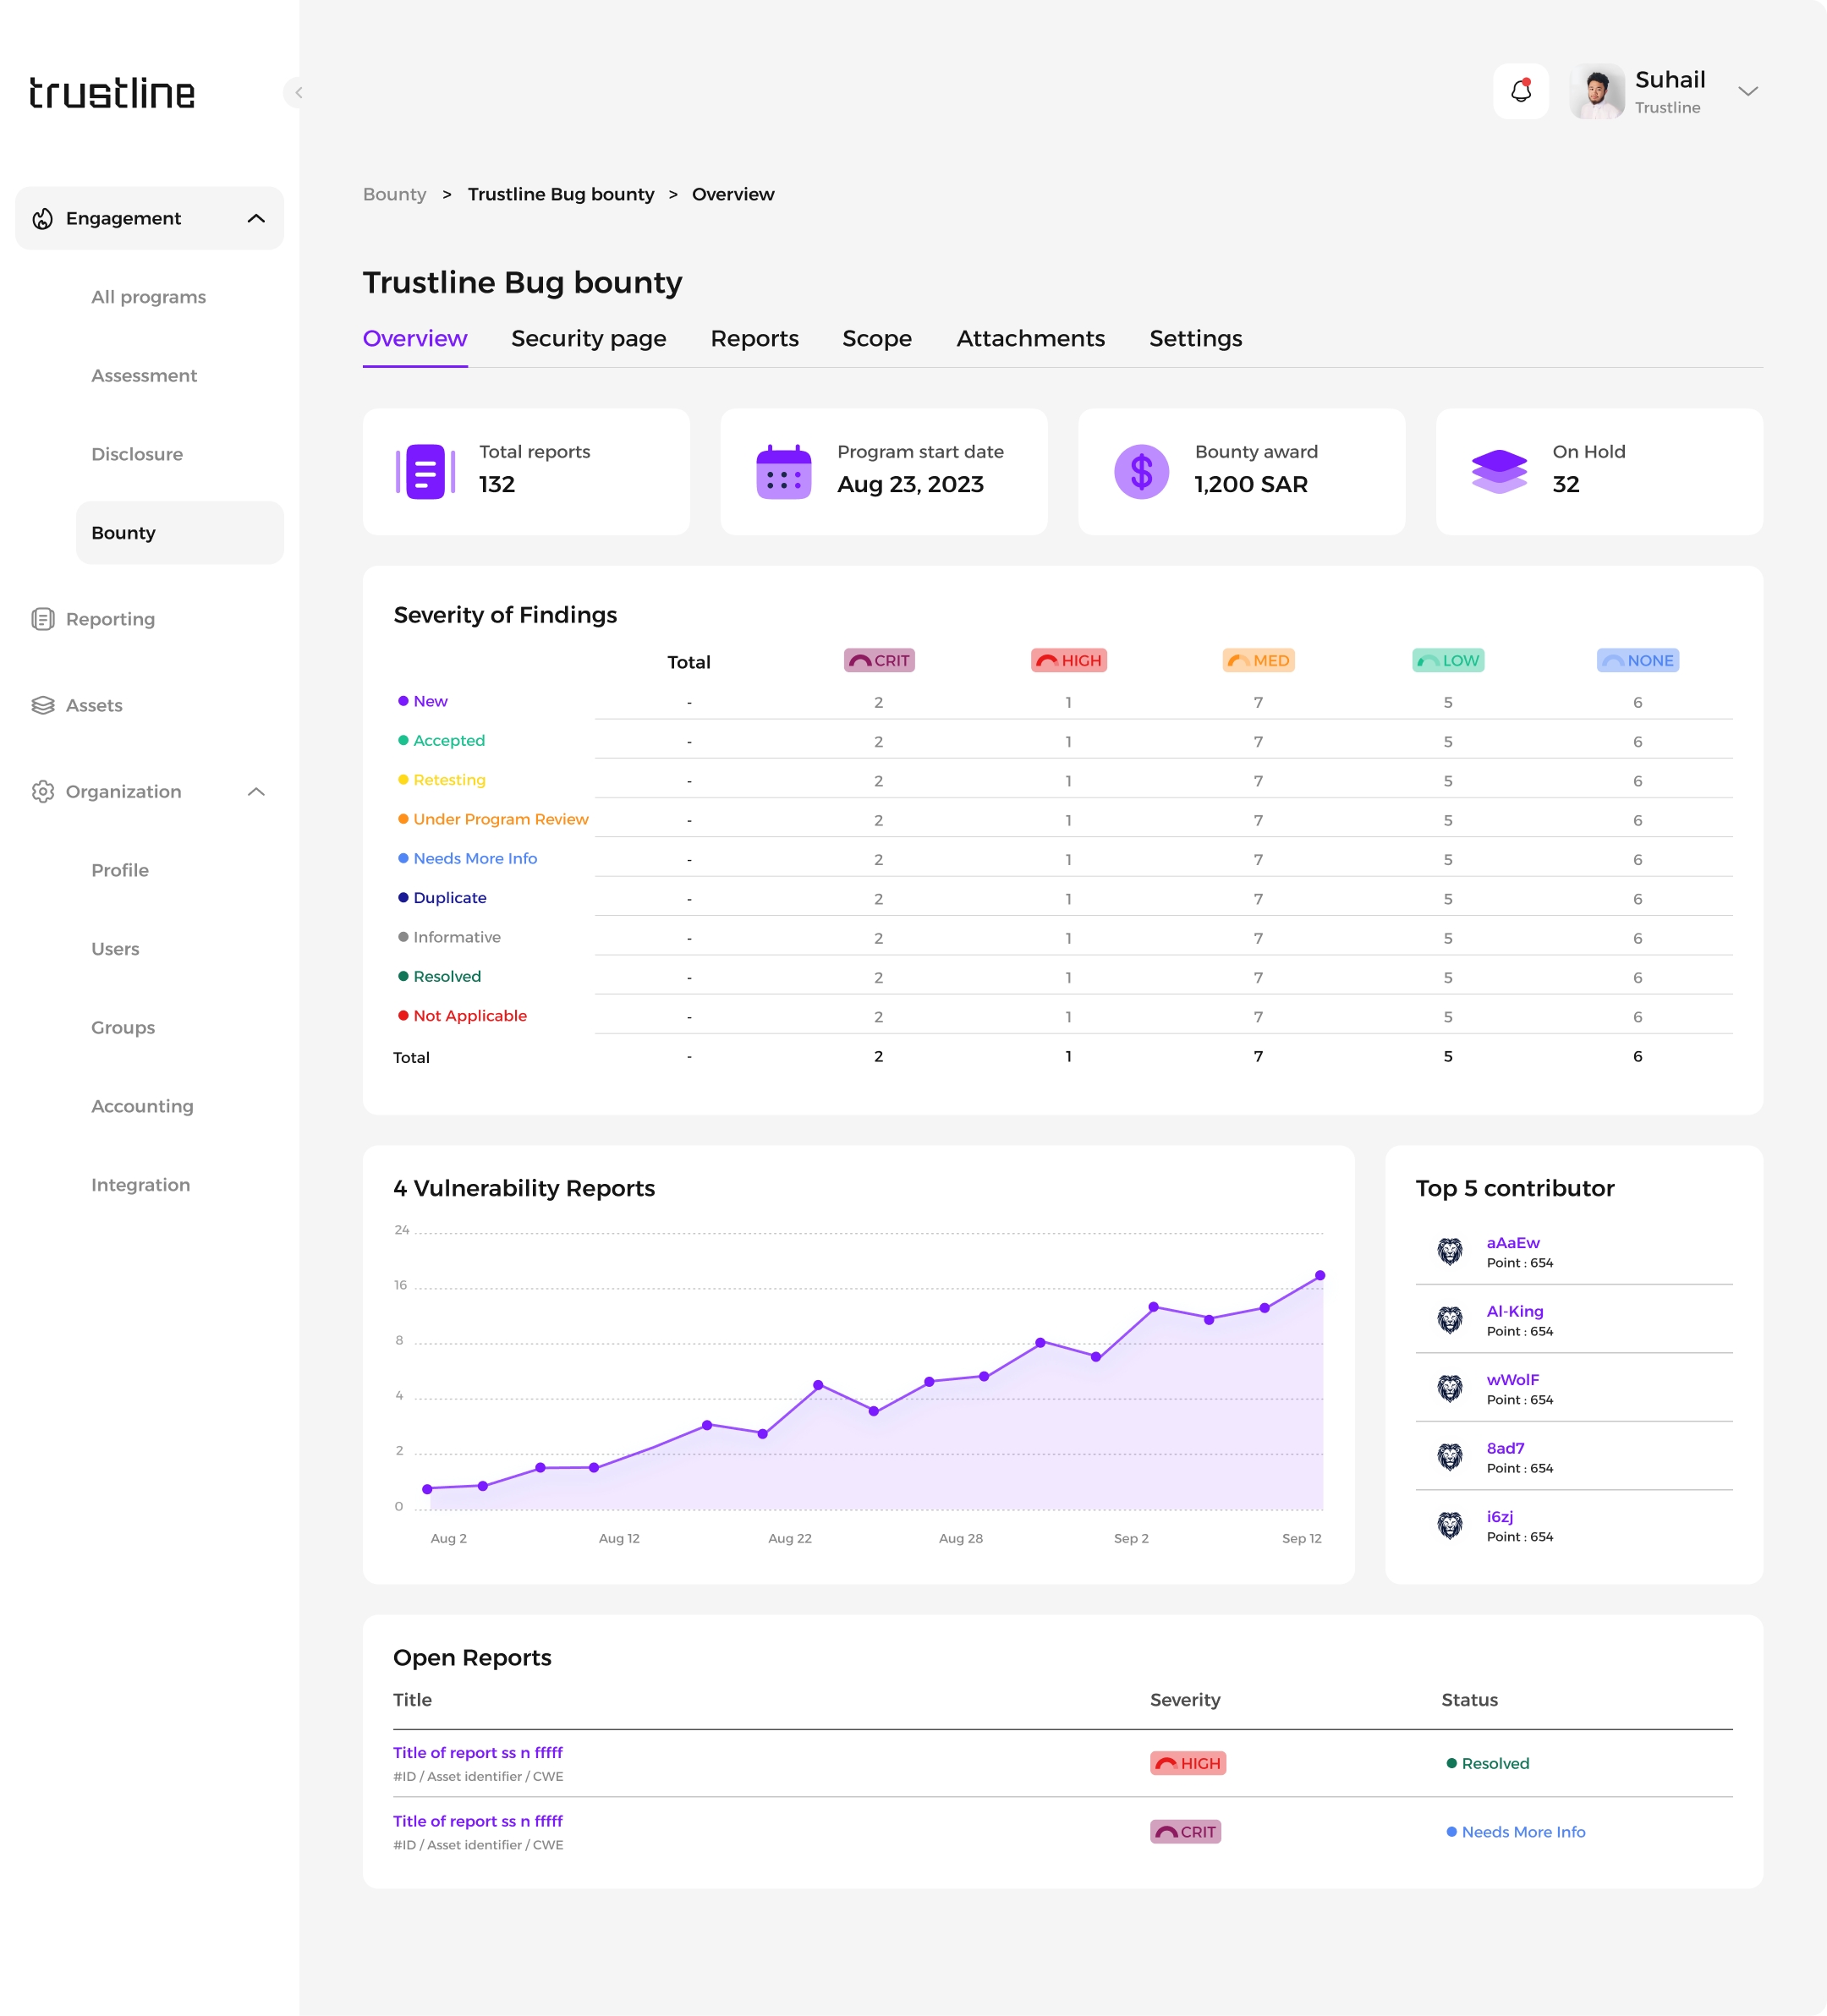Click the Total reports document icon

pos(425,472)
